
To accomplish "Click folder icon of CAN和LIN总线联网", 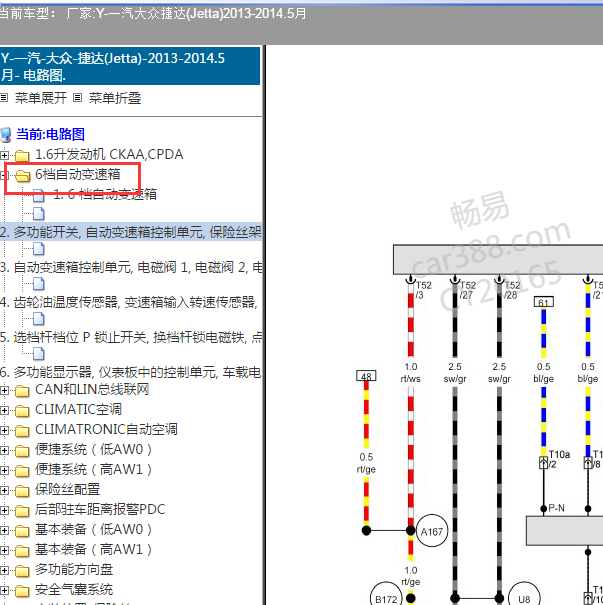I will coord(22,391).
